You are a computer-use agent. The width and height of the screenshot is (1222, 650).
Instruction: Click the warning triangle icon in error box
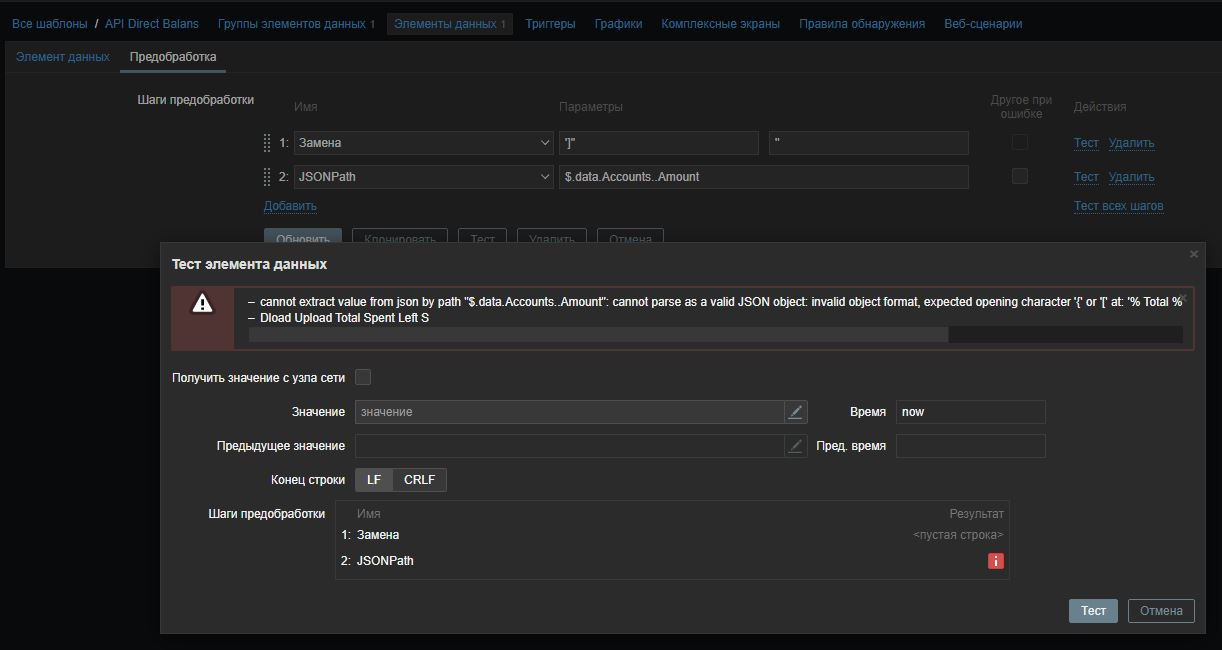click(202, 304)
